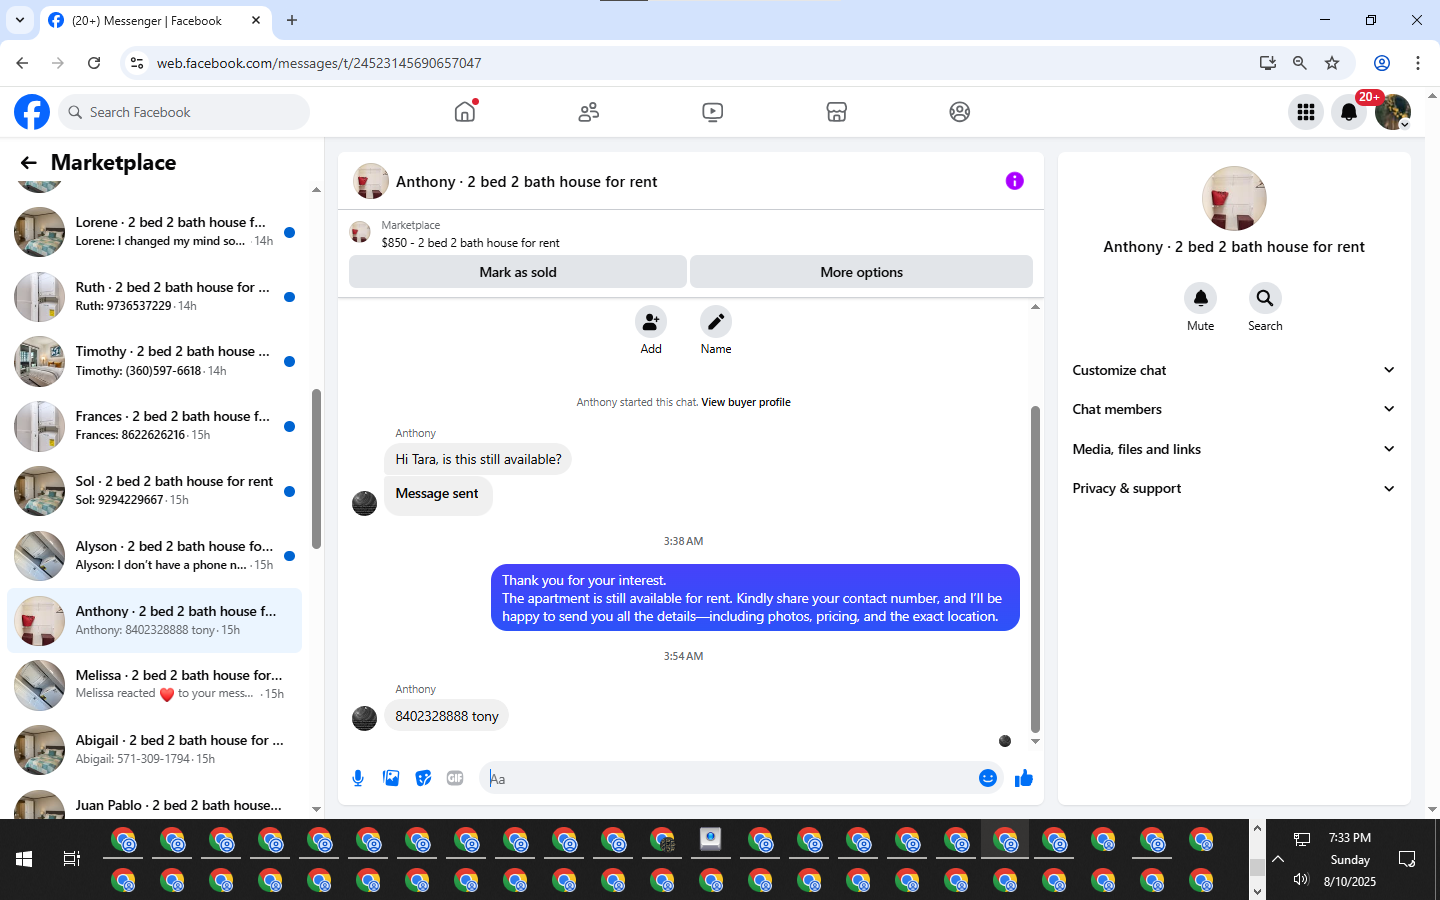Open the $850 listing title link
1440x900 pixels.
[x=470, y=243]
